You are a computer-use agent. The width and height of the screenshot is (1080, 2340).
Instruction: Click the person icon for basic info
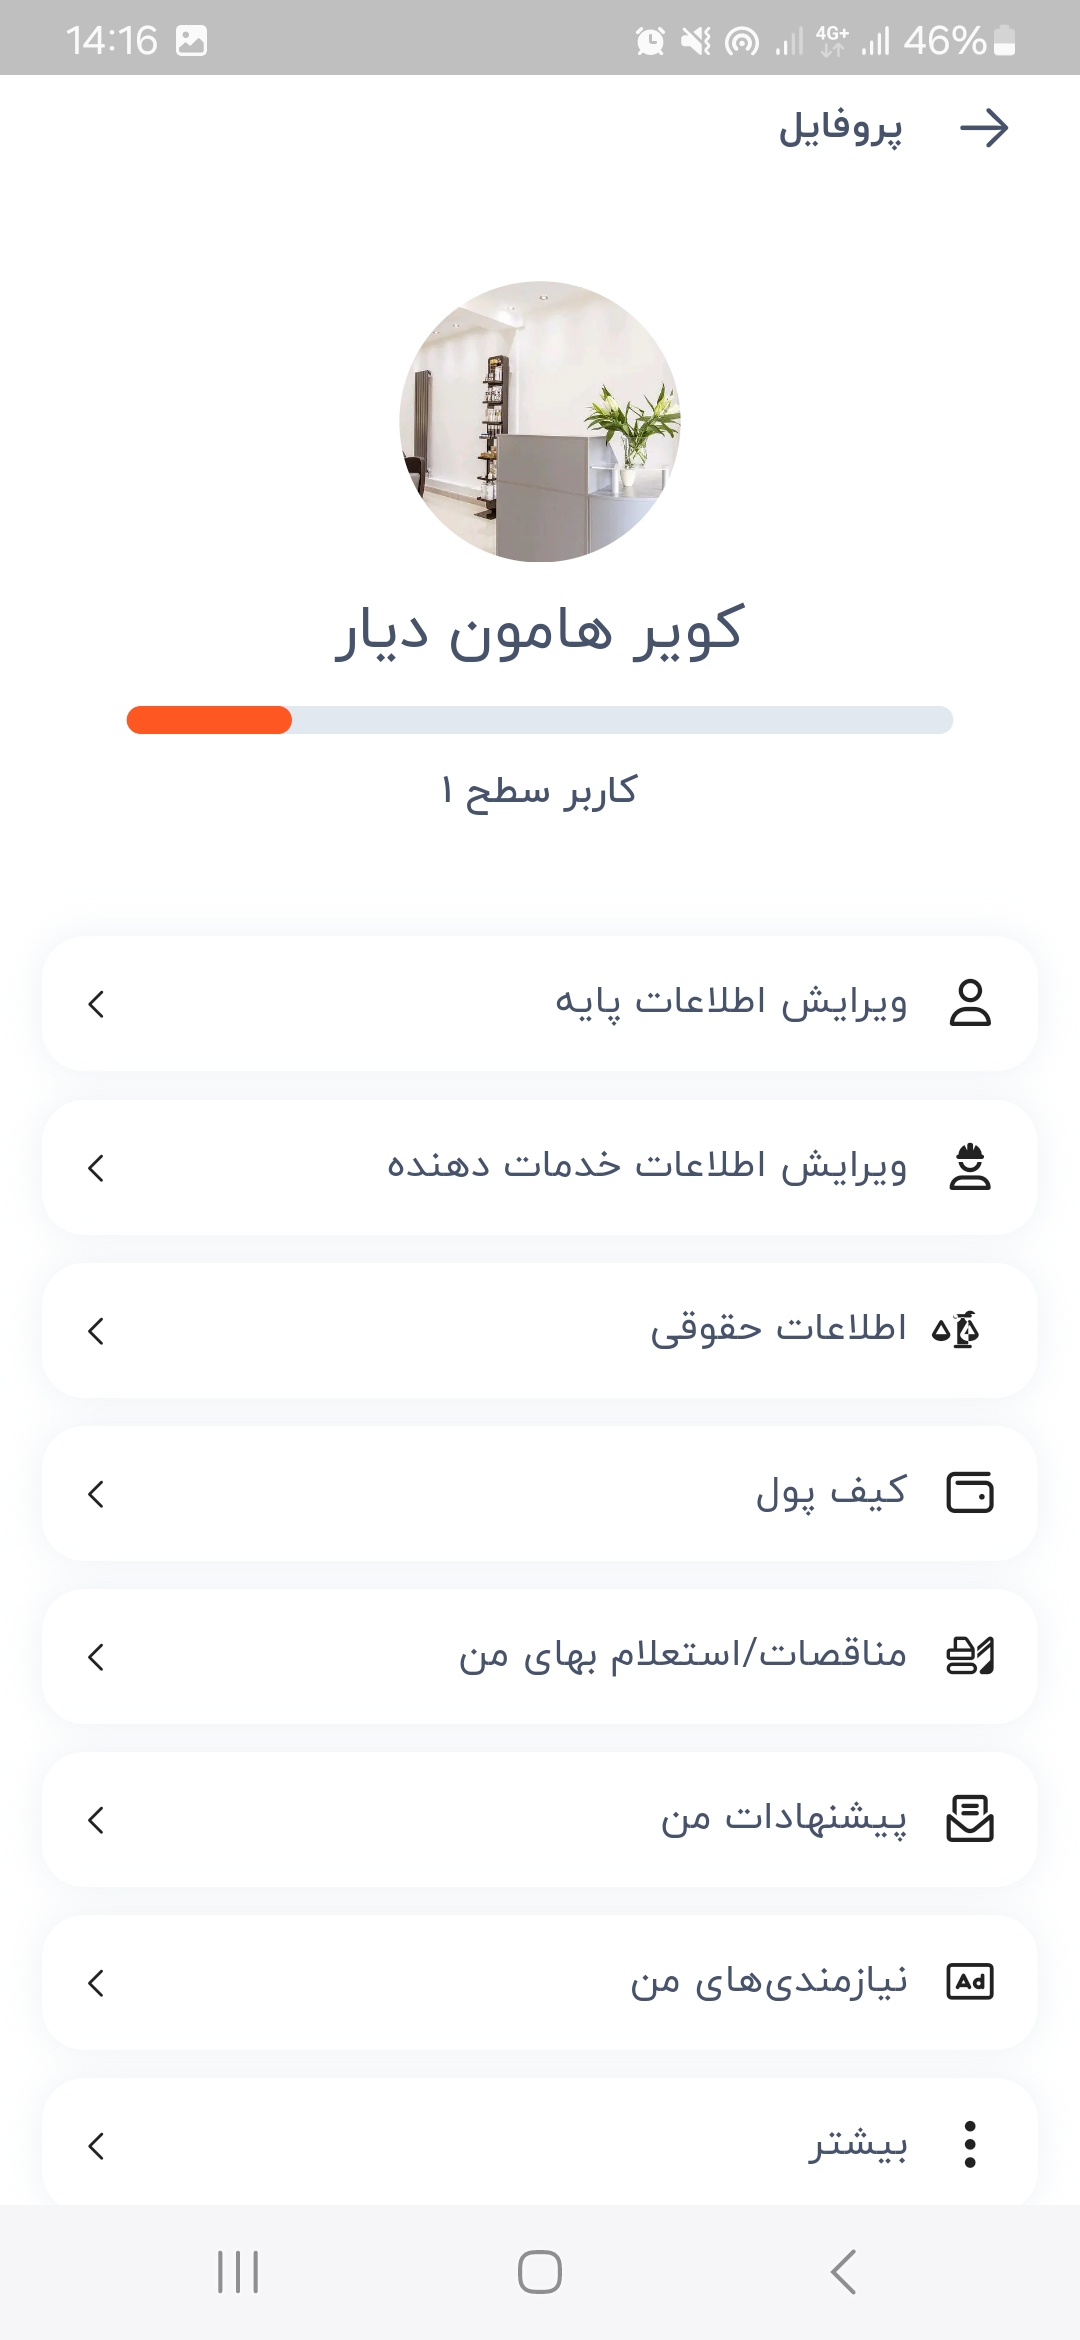969,1003
